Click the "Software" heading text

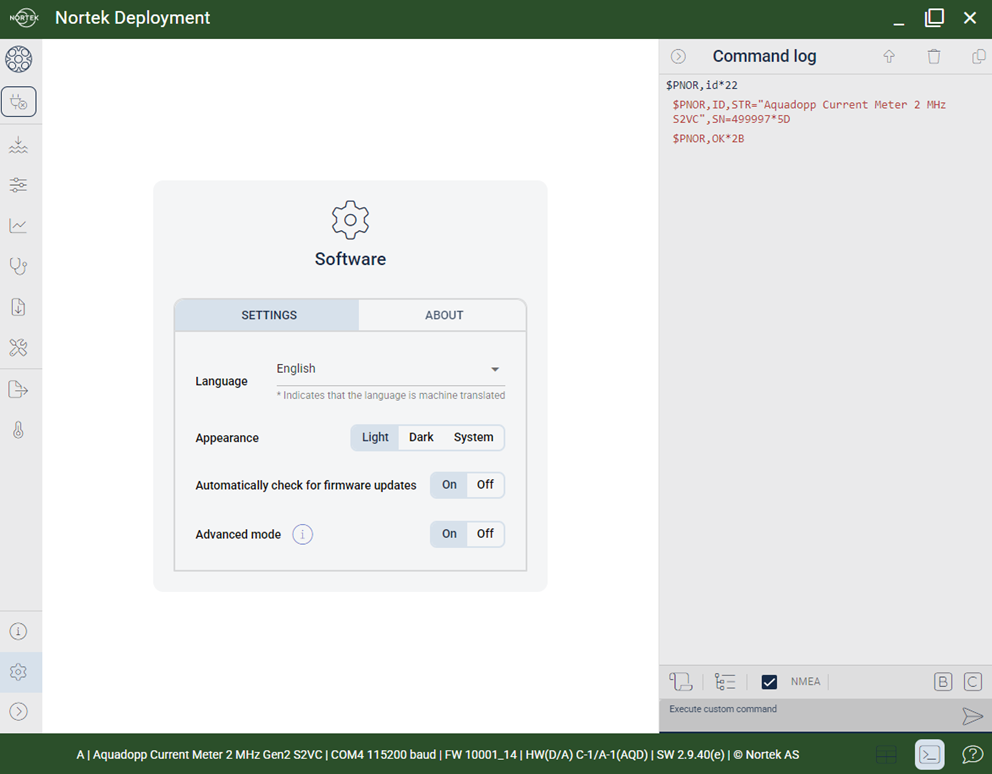(x=350, y=259)
